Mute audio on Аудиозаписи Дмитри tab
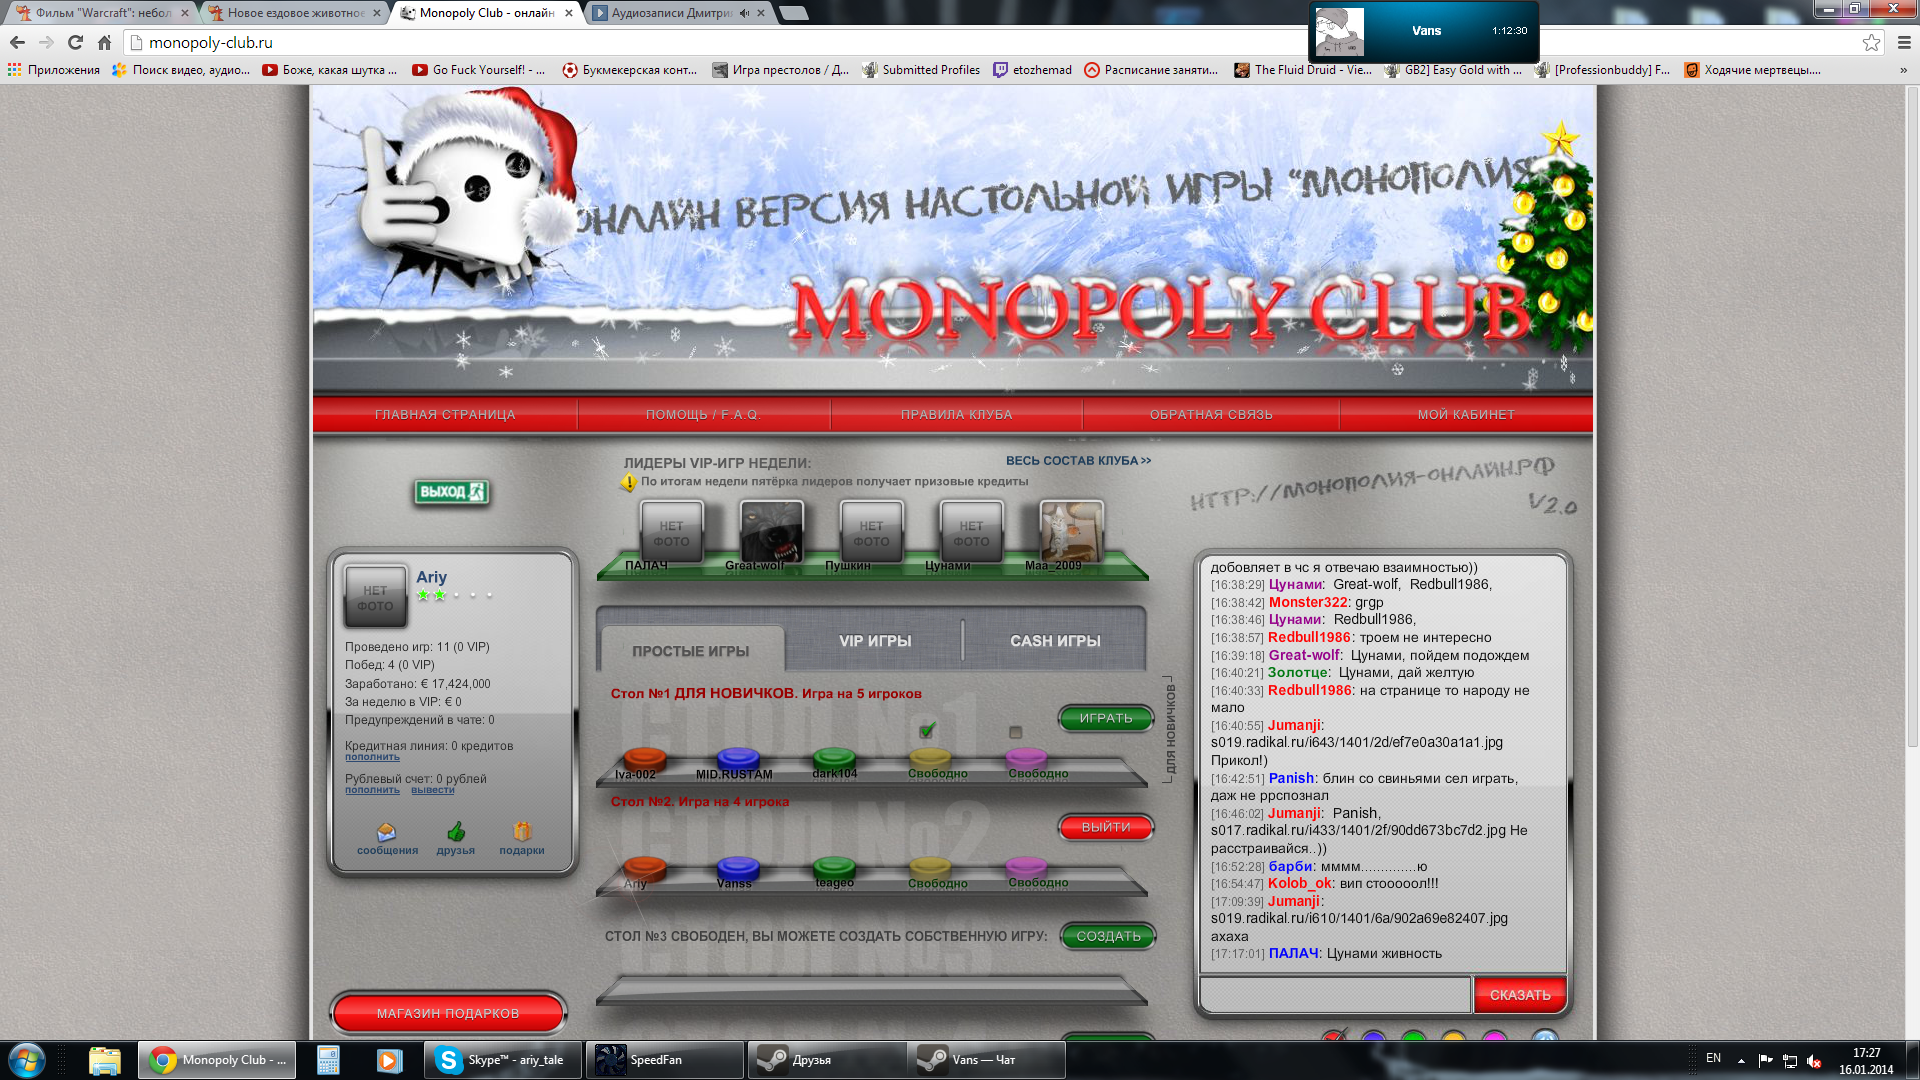This screenshot has width=1920, height=1080. pos(744,13)
